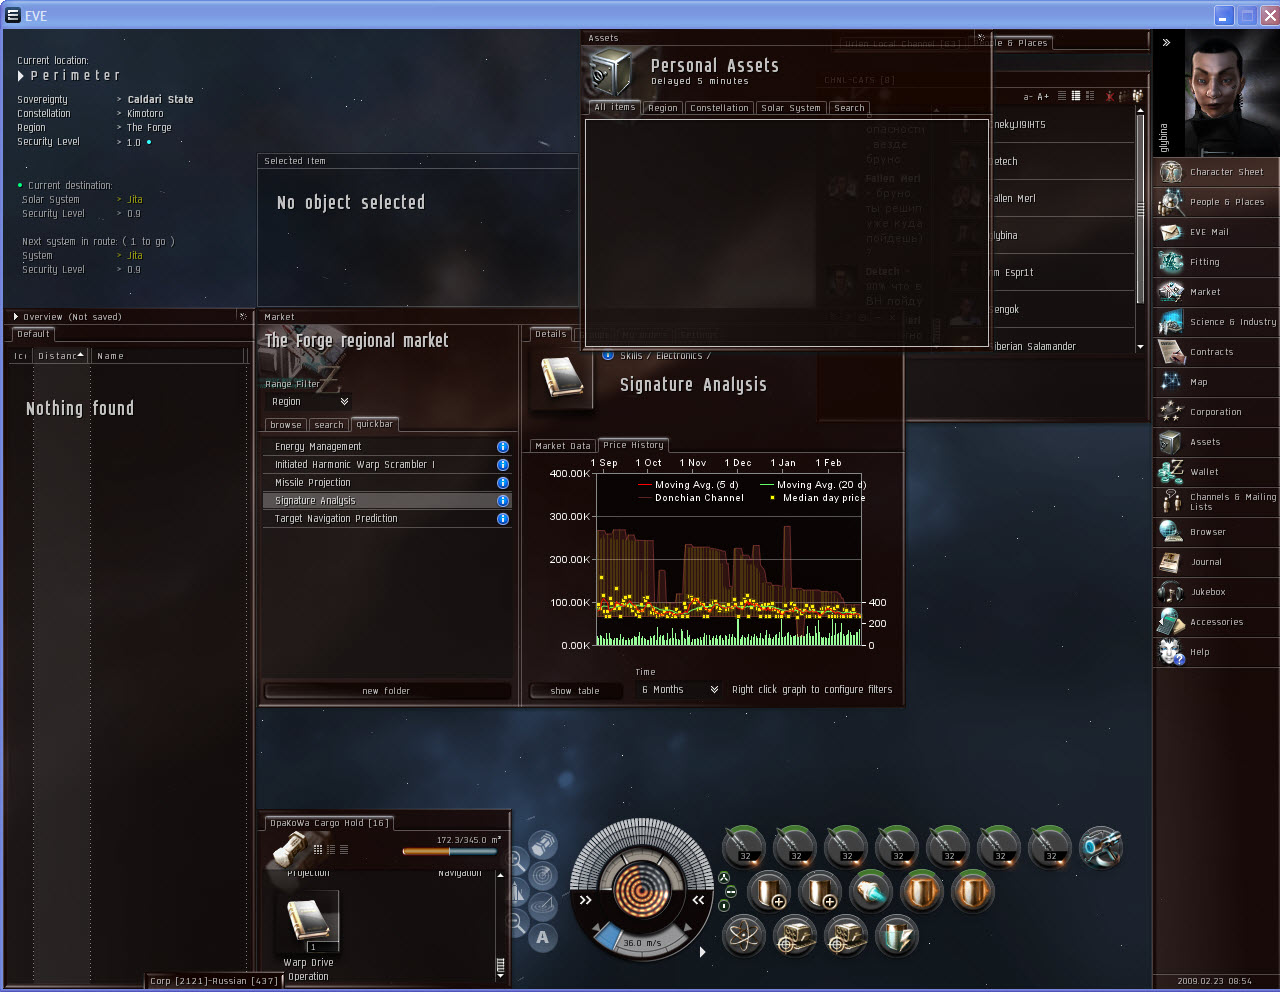Switch to the Market search tab

coord(329,425)
